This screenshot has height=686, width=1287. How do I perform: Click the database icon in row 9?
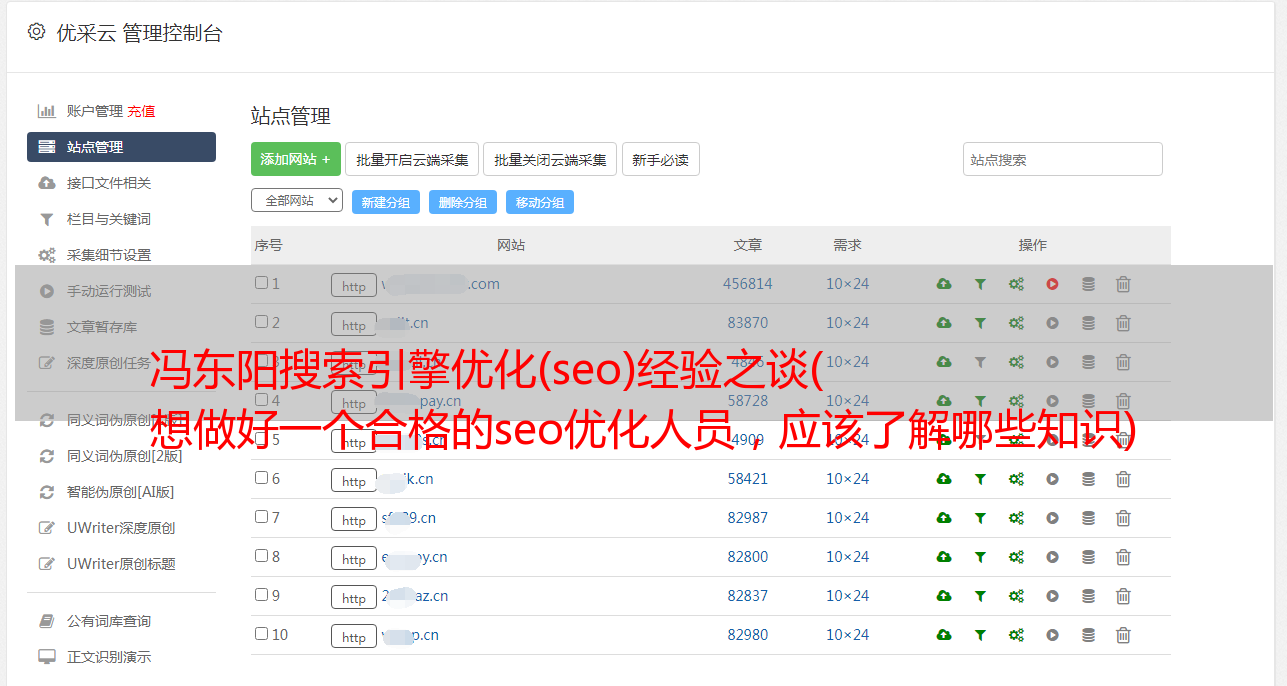(x=1088, y=596)
